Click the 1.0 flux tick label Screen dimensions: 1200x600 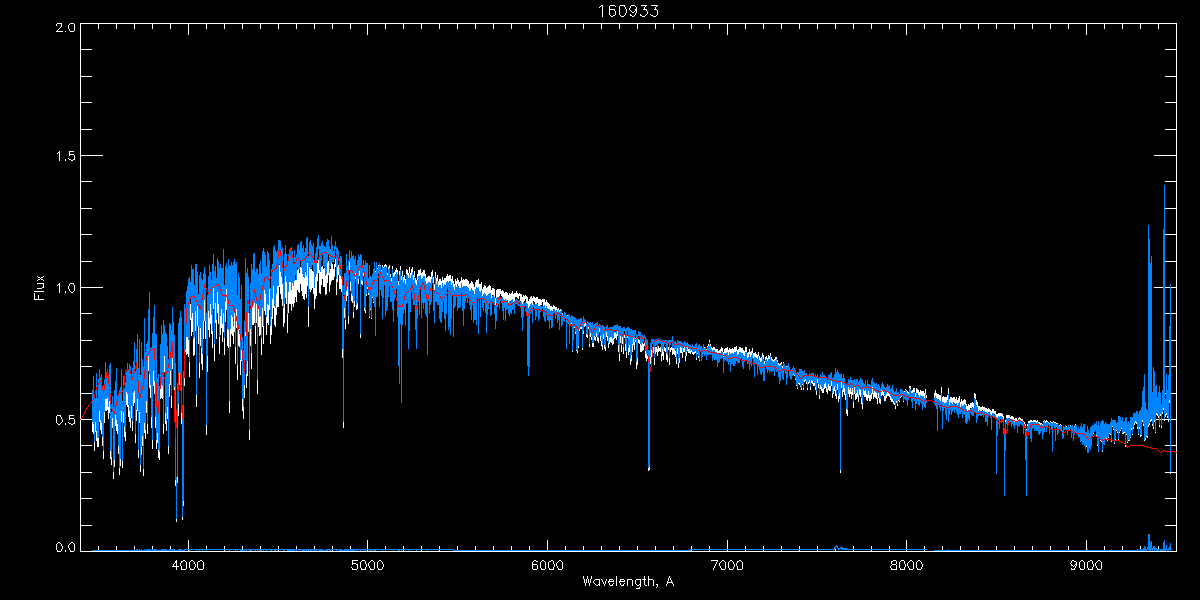pos(65,288)
